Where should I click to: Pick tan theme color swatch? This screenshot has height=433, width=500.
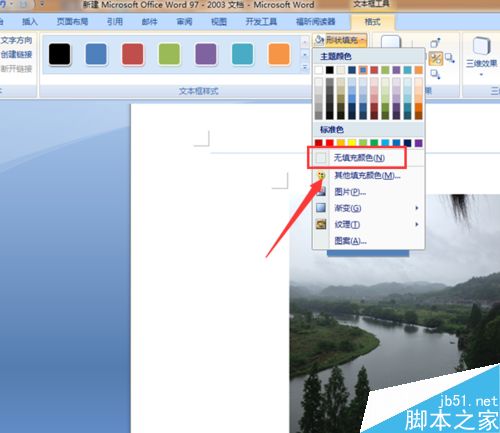pyautogui.click(x=341, y=70)
